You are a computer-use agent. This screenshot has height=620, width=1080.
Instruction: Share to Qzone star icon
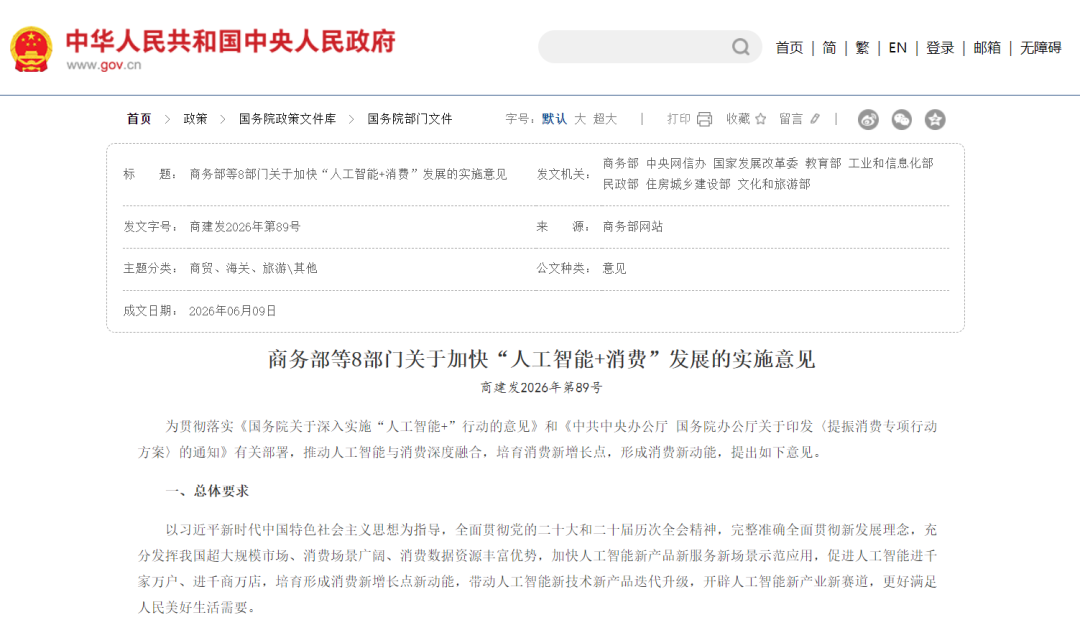point(935,119)
